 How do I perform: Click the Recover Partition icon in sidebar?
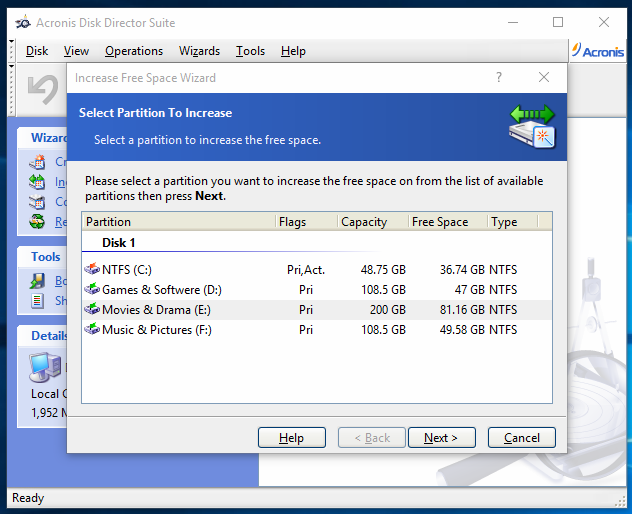tap(37, 221)
